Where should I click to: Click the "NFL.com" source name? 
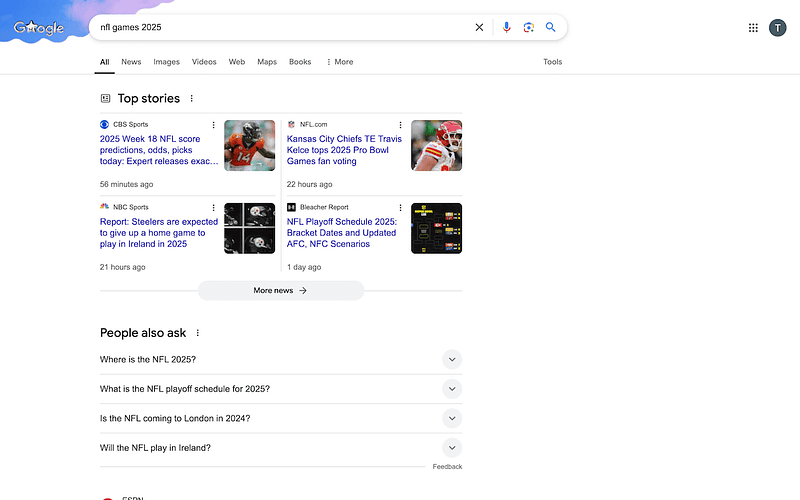(x=314, y=124)
